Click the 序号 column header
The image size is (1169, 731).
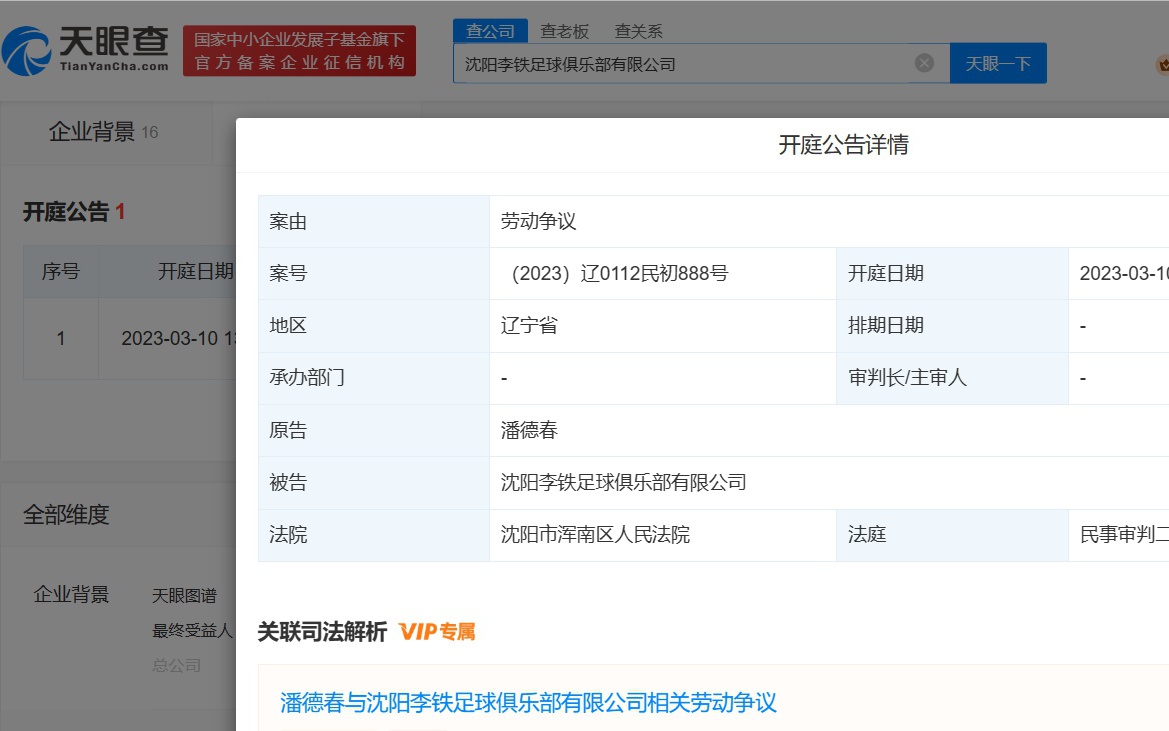click(60, 271)
